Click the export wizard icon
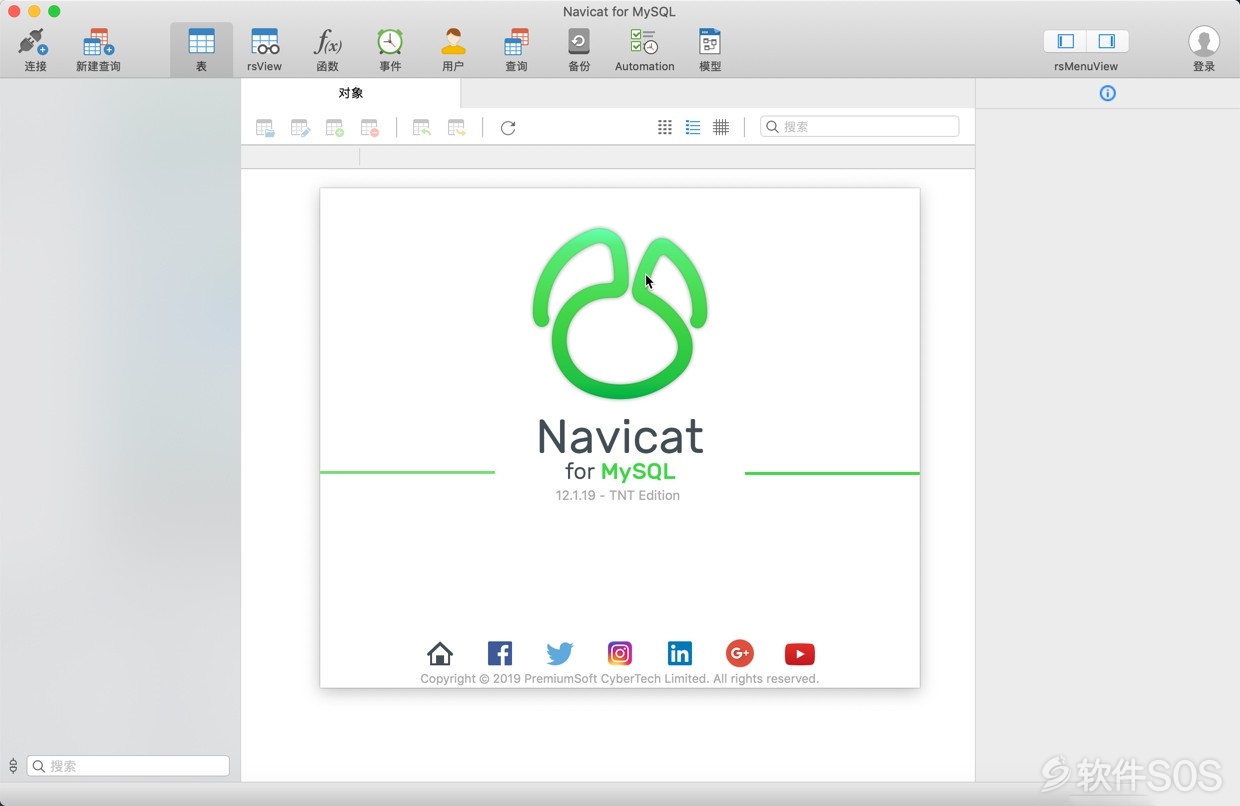Image resolution: width=1240 pixels, height=806 pixels. (x=457, y=128)
